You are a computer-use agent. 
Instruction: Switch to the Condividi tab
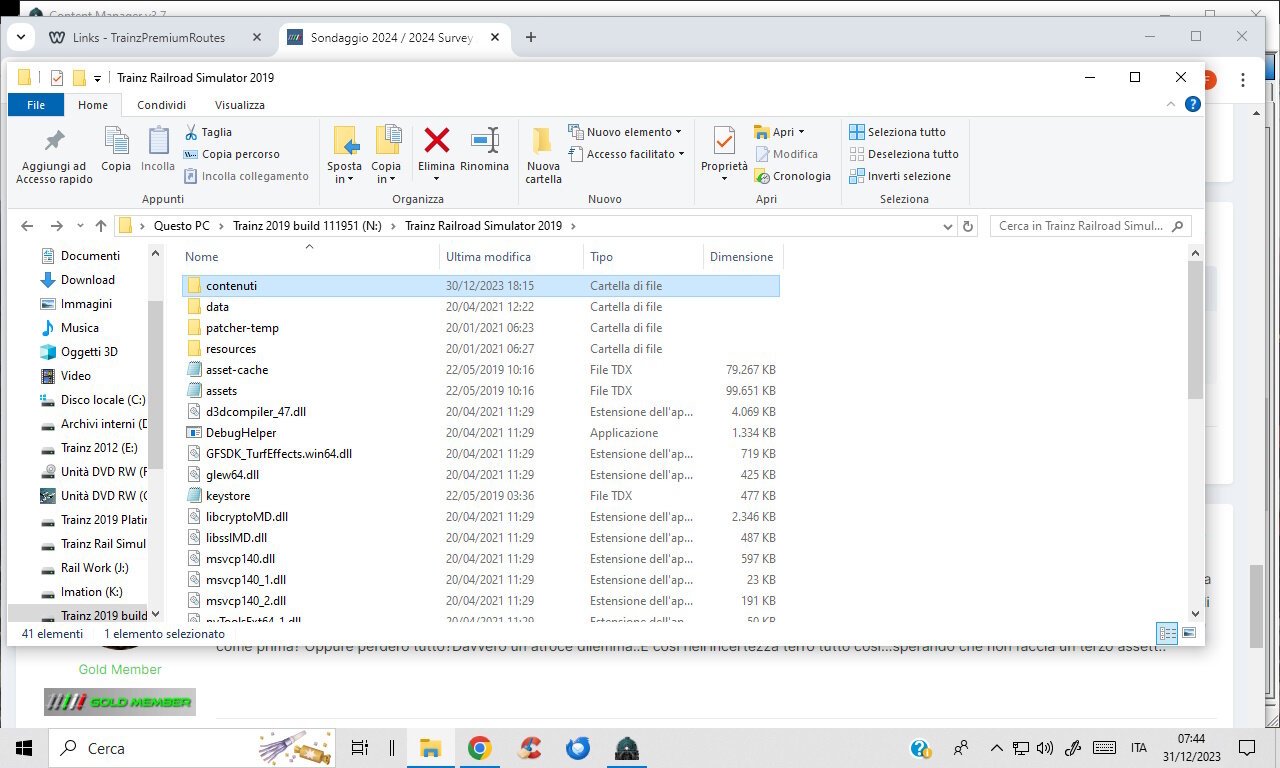coord(161,105)
